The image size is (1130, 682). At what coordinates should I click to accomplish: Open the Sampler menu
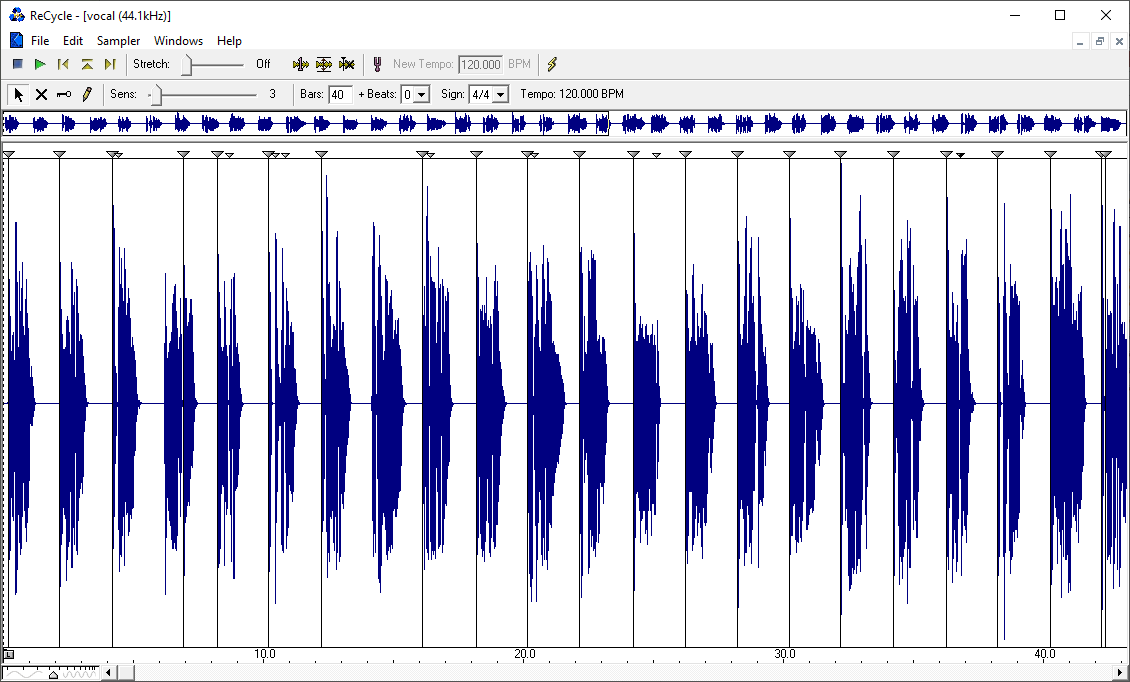point(118,41)
